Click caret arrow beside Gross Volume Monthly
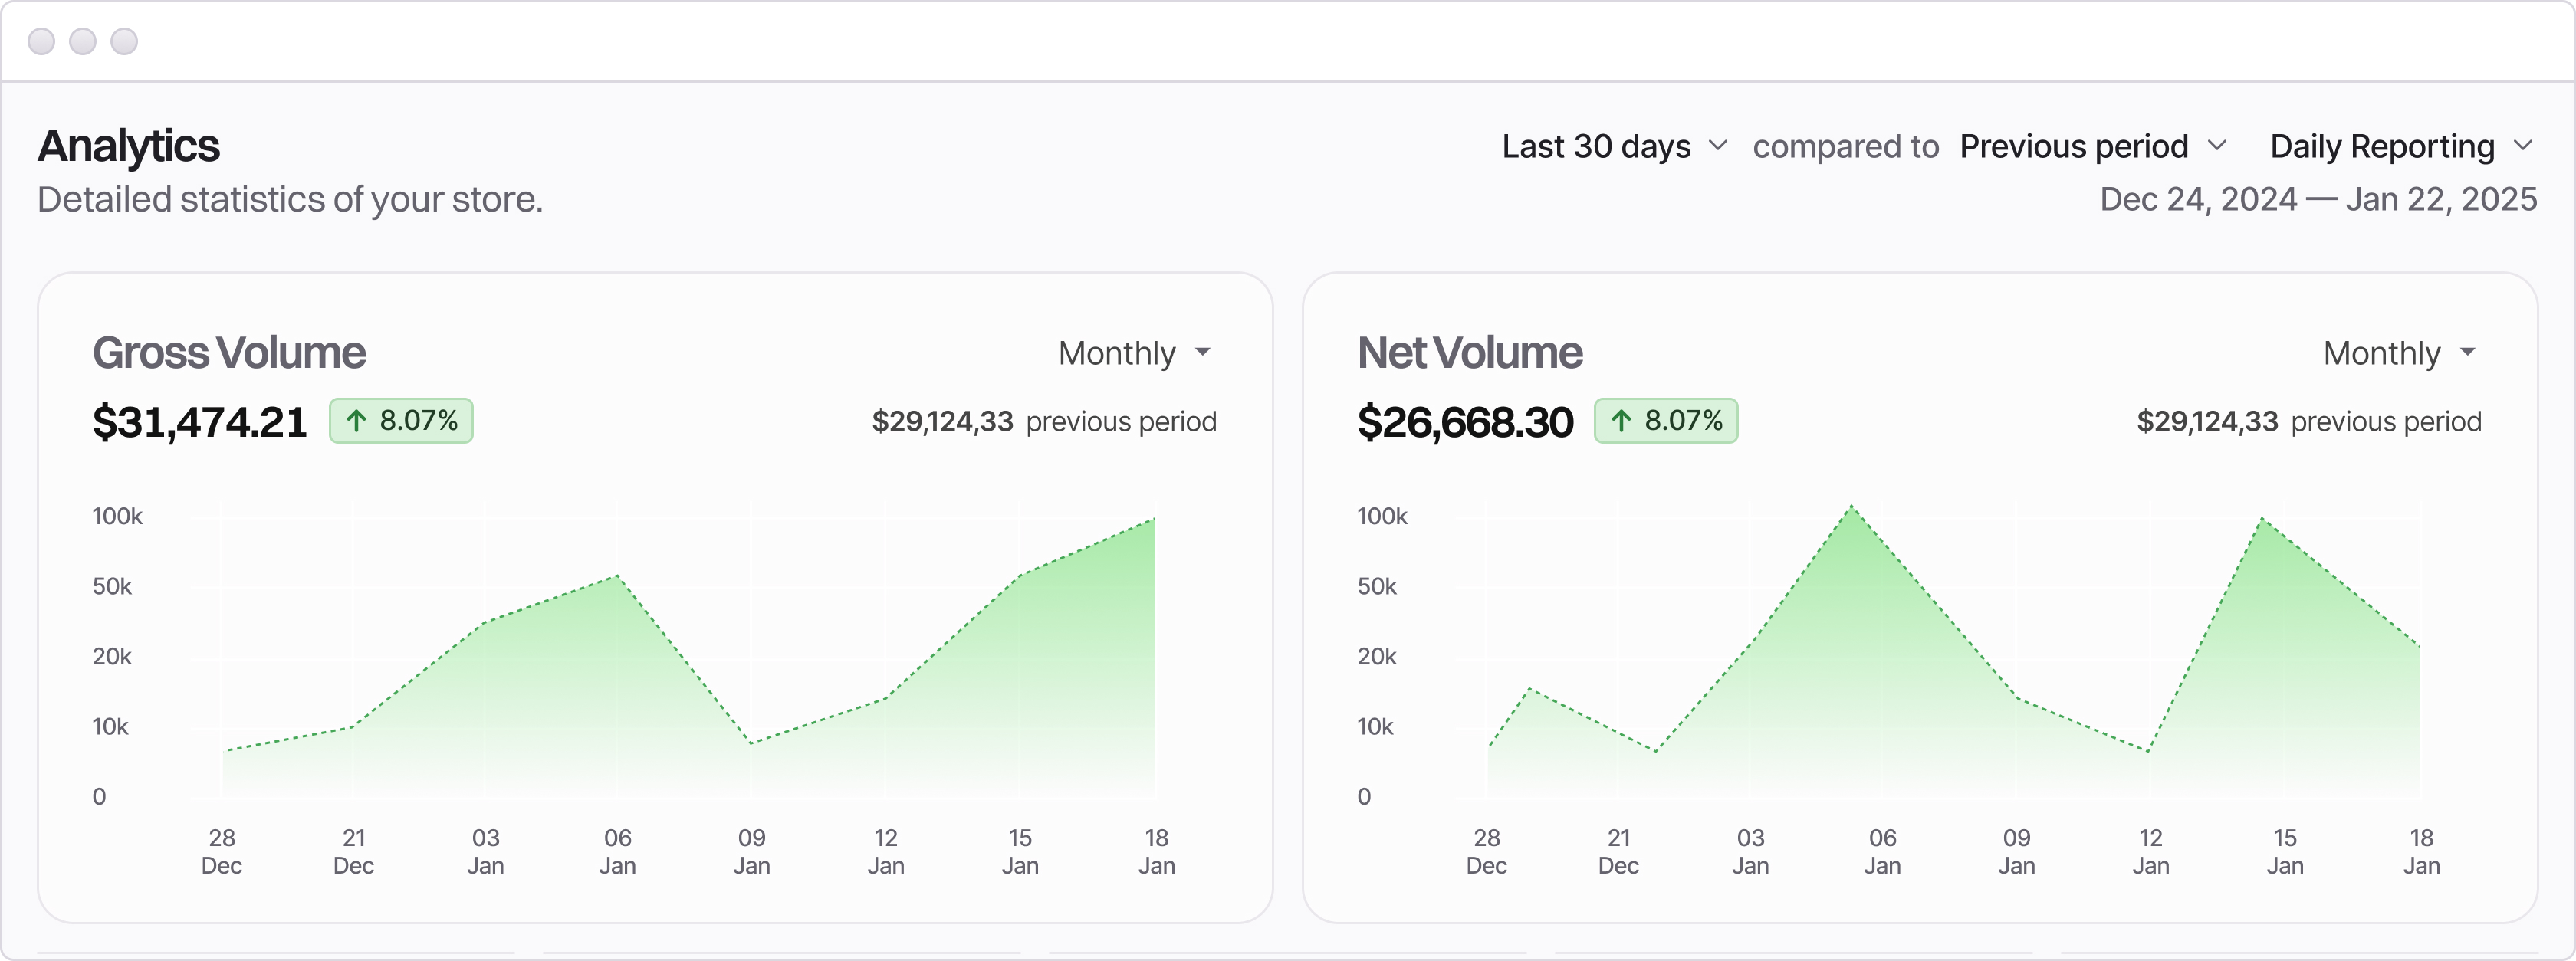2576x961 pixels. (x=1203, y=352)
